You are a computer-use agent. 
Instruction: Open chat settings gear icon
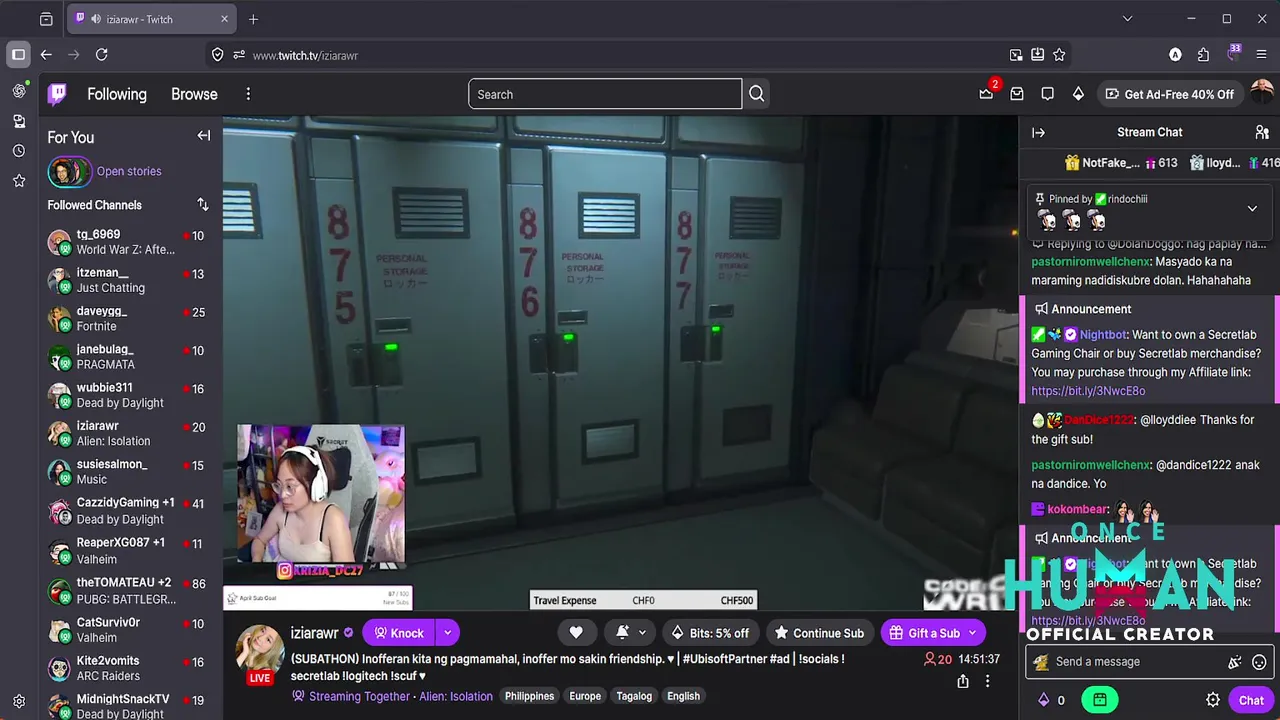tap(1213, 700)
